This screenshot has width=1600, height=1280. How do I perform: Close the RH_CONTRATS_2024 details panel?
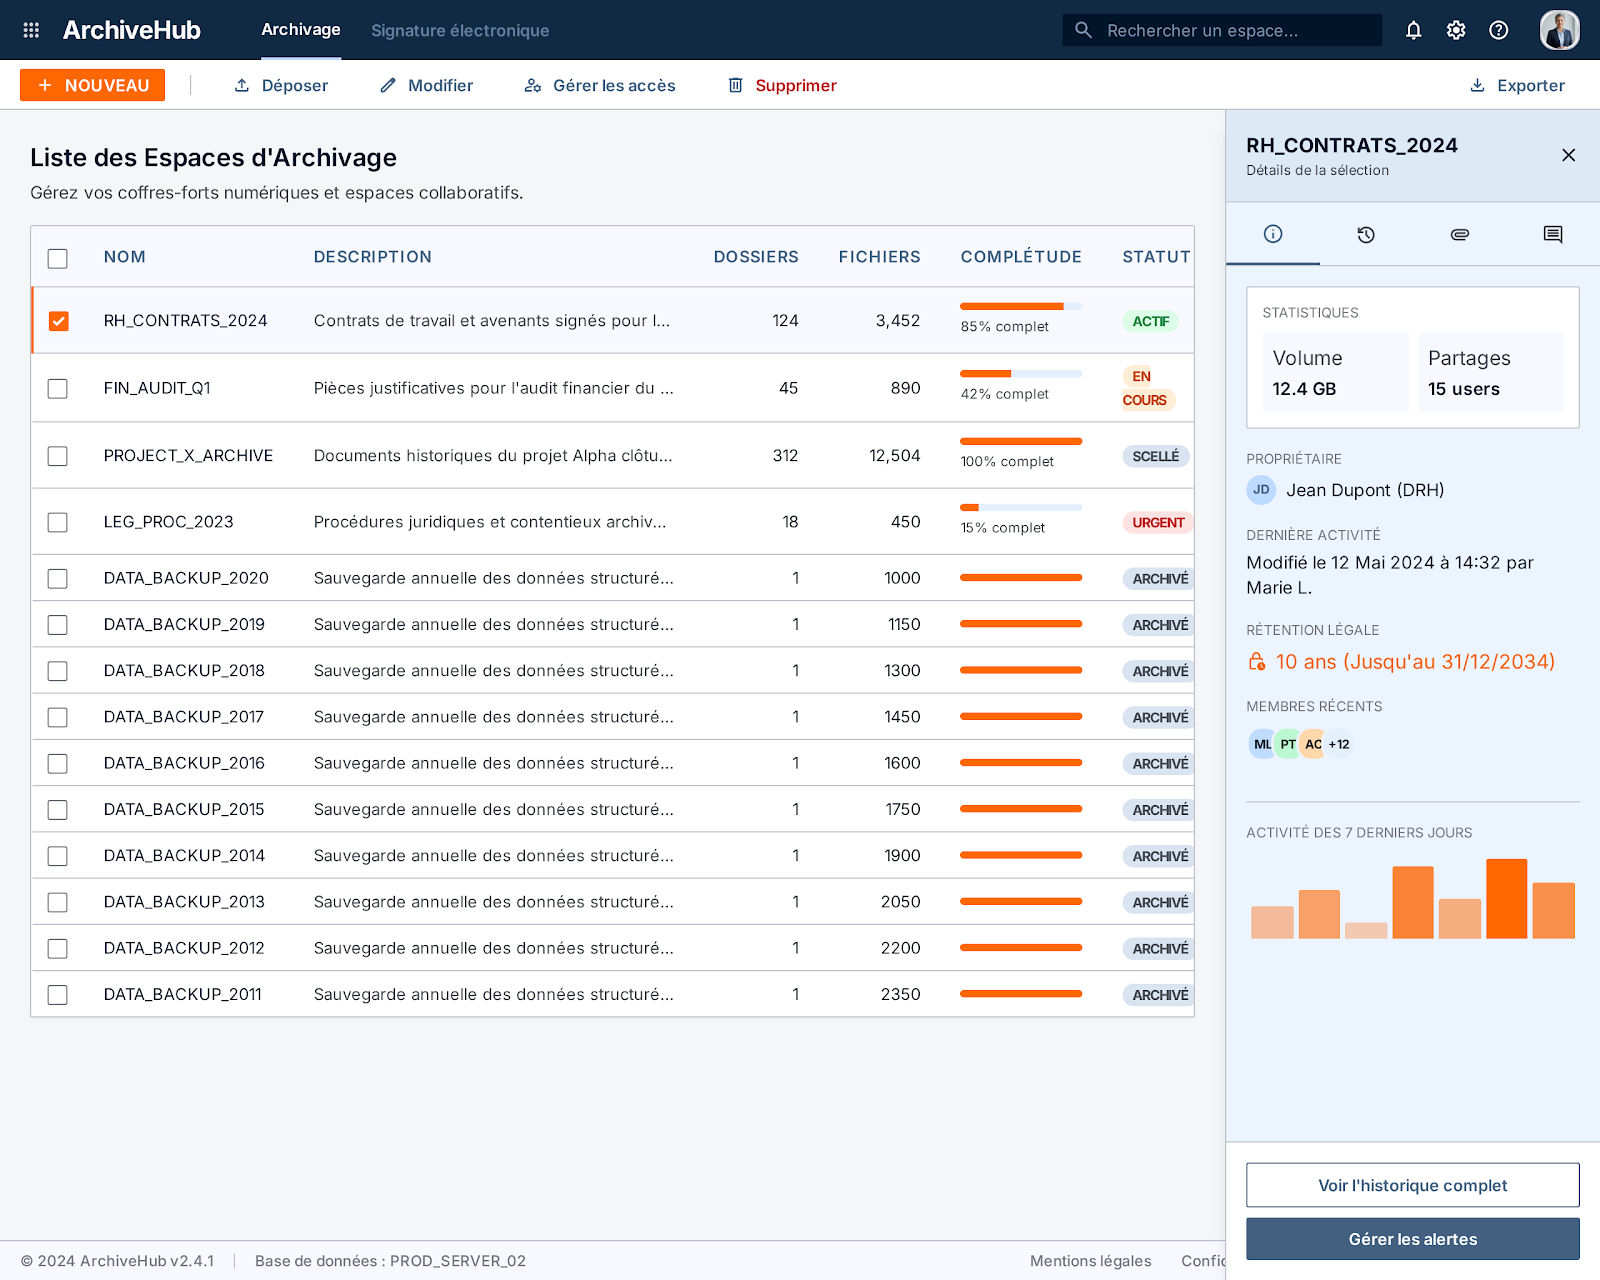pyautogui.click(x=1568, y=155)
